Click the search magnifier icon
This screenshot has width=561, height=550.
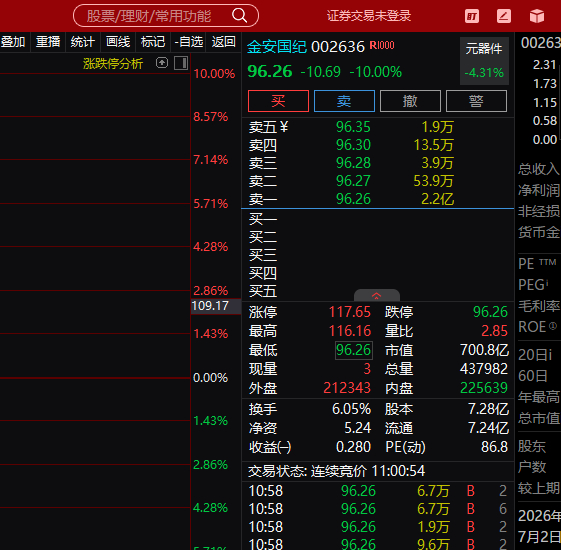pos(239,16)
